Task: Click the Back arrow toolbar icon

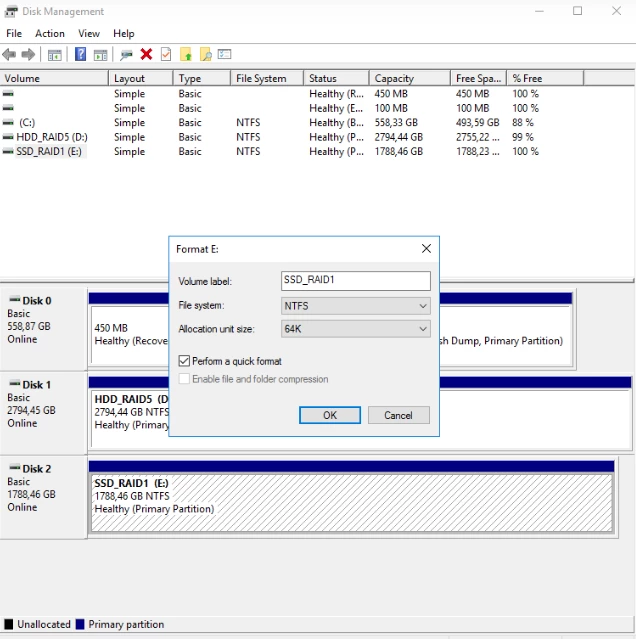Action: point(10,54)
